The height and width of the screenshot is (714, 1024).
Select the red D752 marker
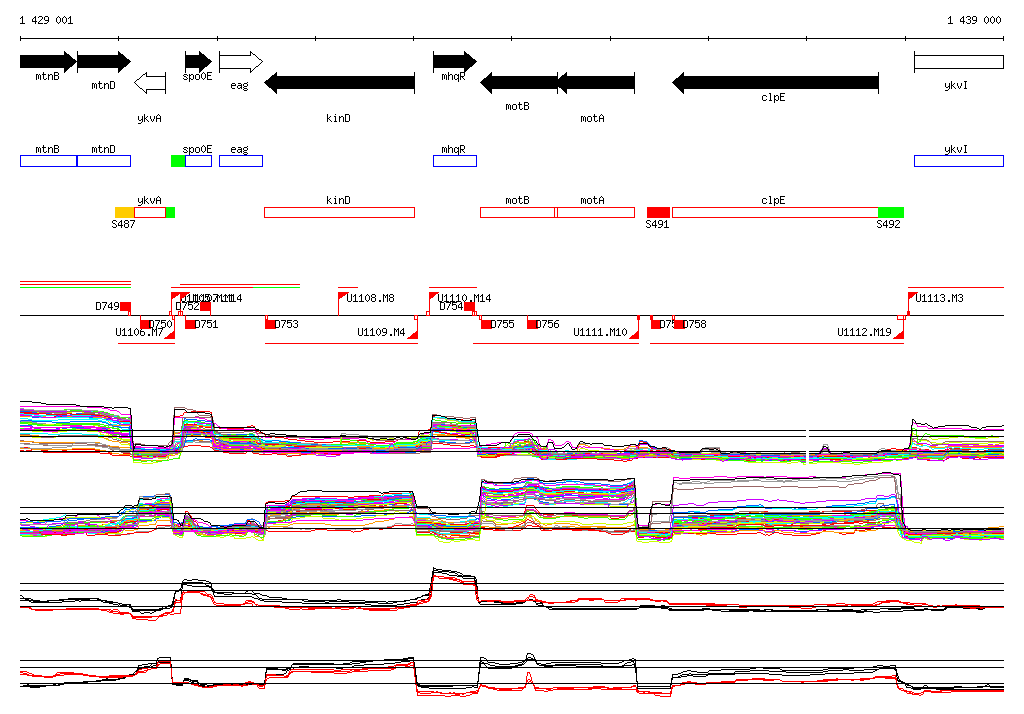coord(205,306)
